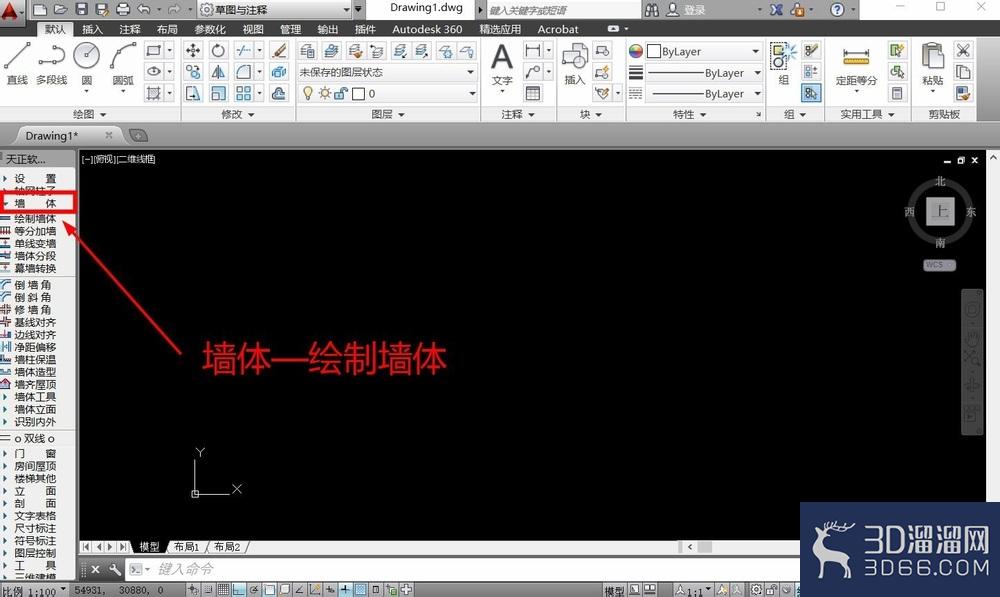Click the Save icon in quick access toolbar
The image size is (1000, 597).
82,10
